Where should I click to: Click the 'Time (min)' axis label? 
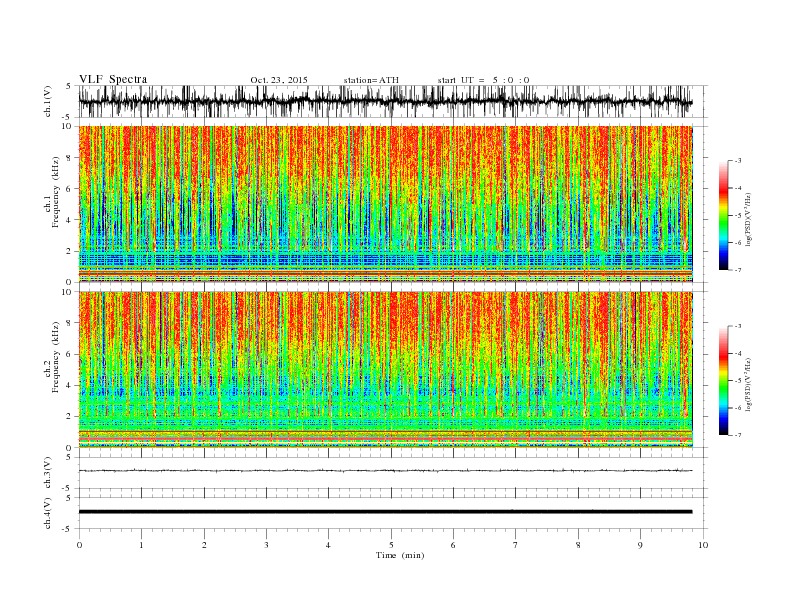[x=400, y=555]
